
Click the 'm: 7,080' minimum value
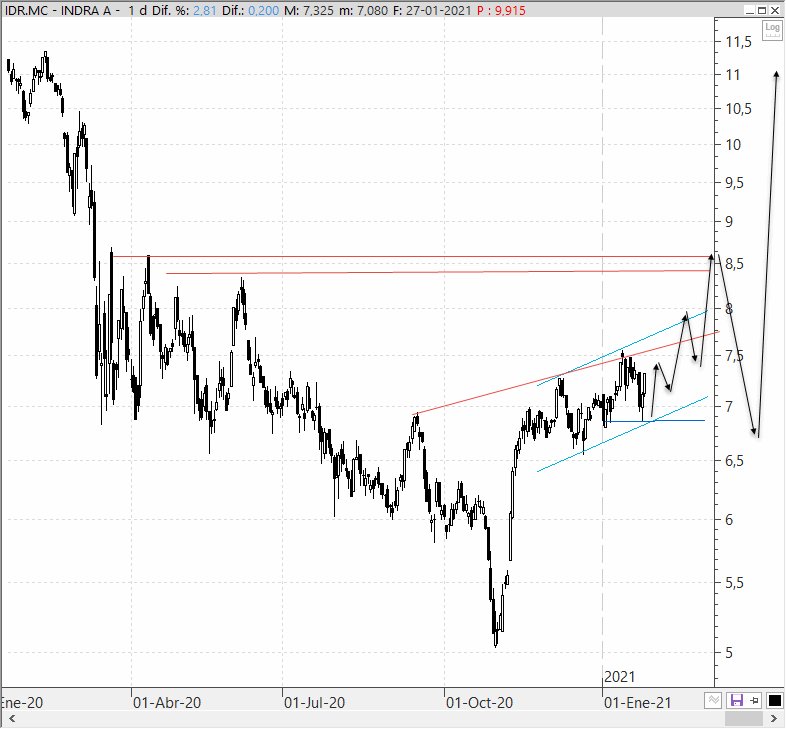(x=363, y=10)
